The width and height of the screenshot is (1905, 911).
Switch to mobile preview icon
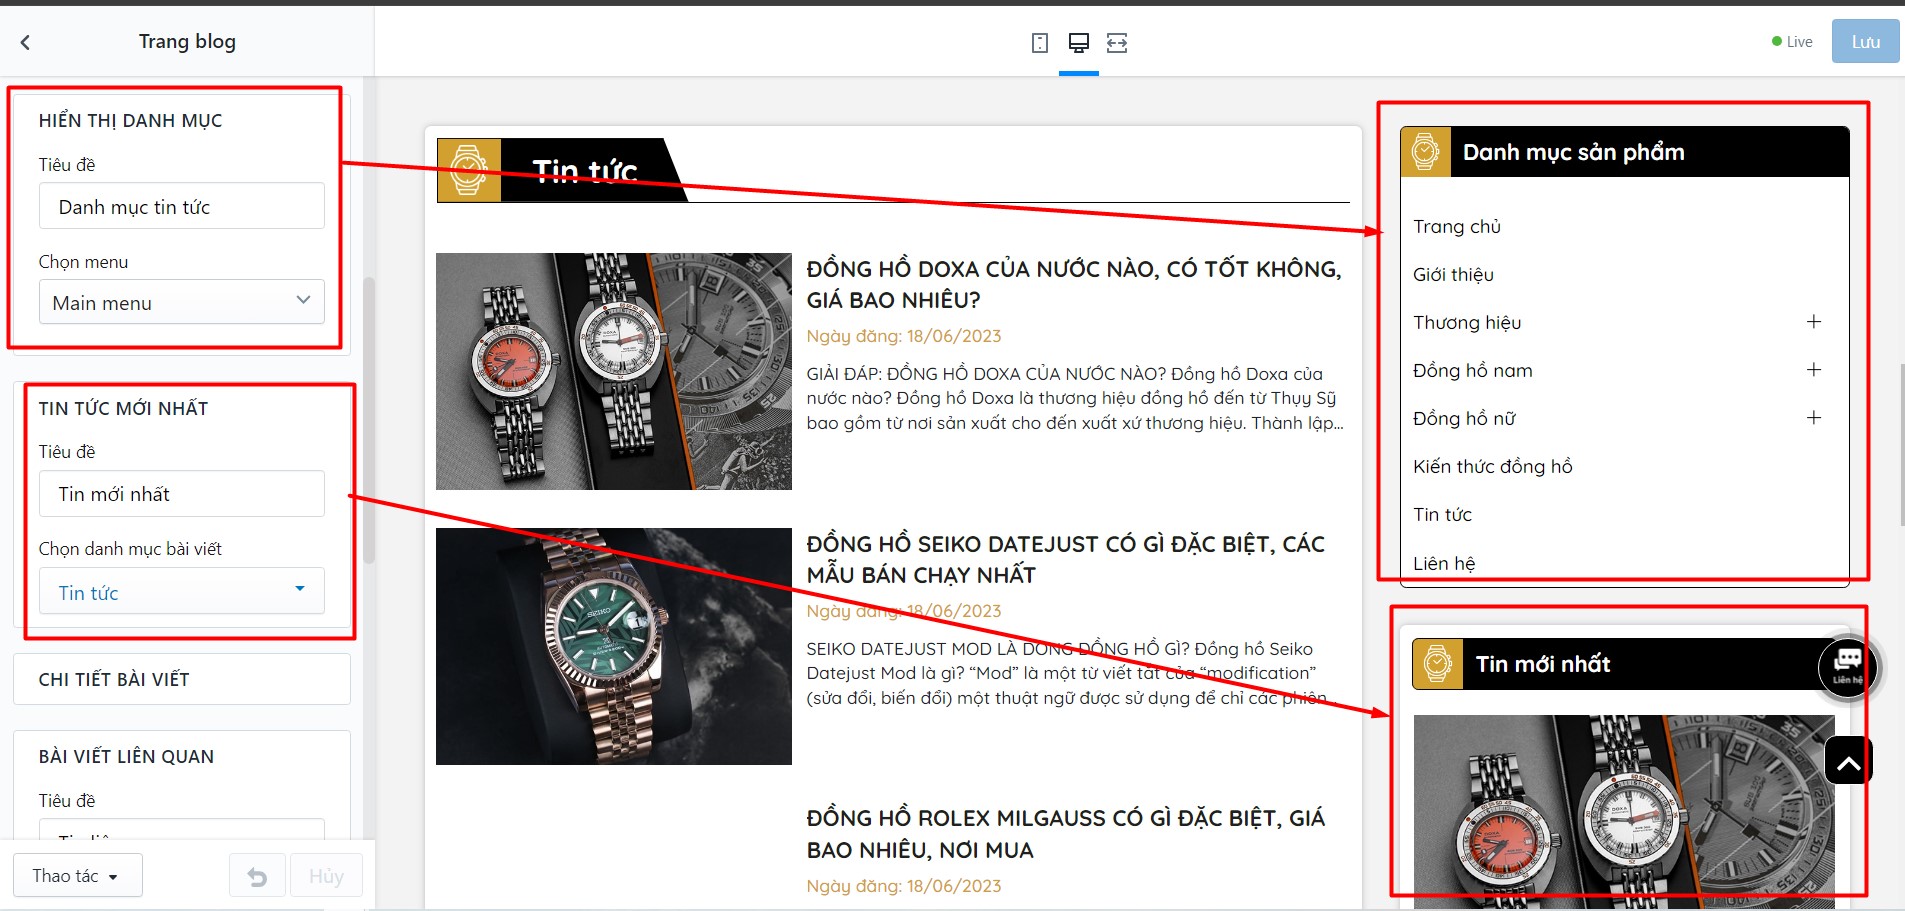pos(1040,43)
